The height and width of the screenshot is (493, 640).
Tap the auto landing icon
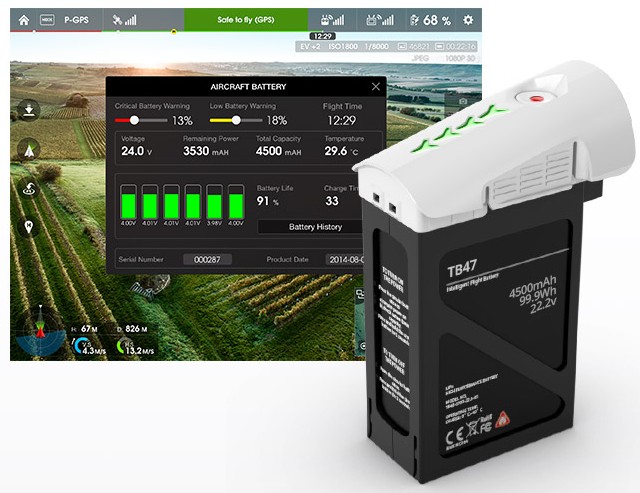click(x=29, y=110)
